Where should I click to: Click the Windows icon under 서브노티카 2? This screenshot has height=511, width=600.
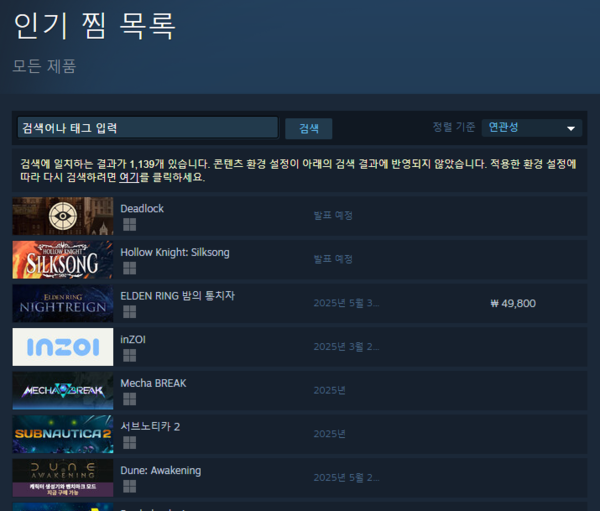click(x=129, y=442)
